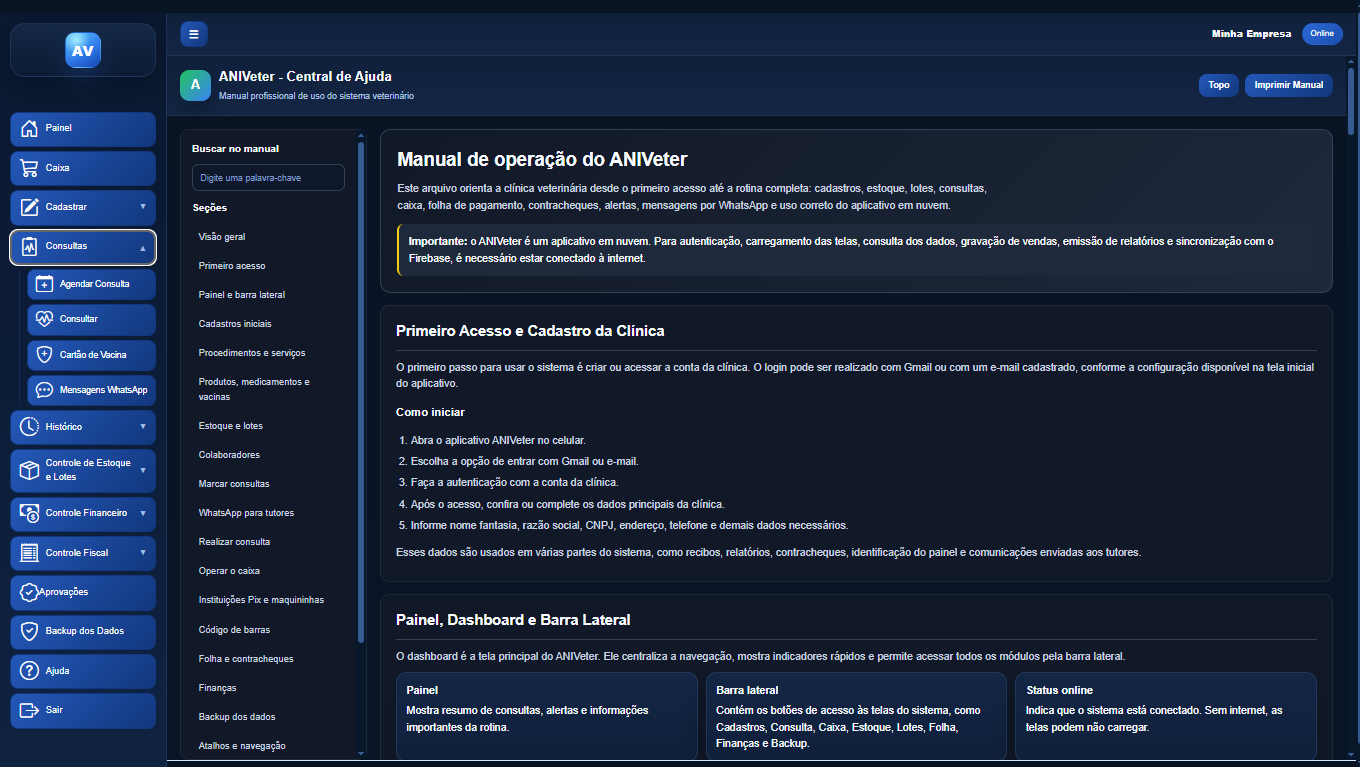Open the WhatsApp para tutores section
Image resolution: width=1360 pixels, height=767 pixels.
point(246,513)
